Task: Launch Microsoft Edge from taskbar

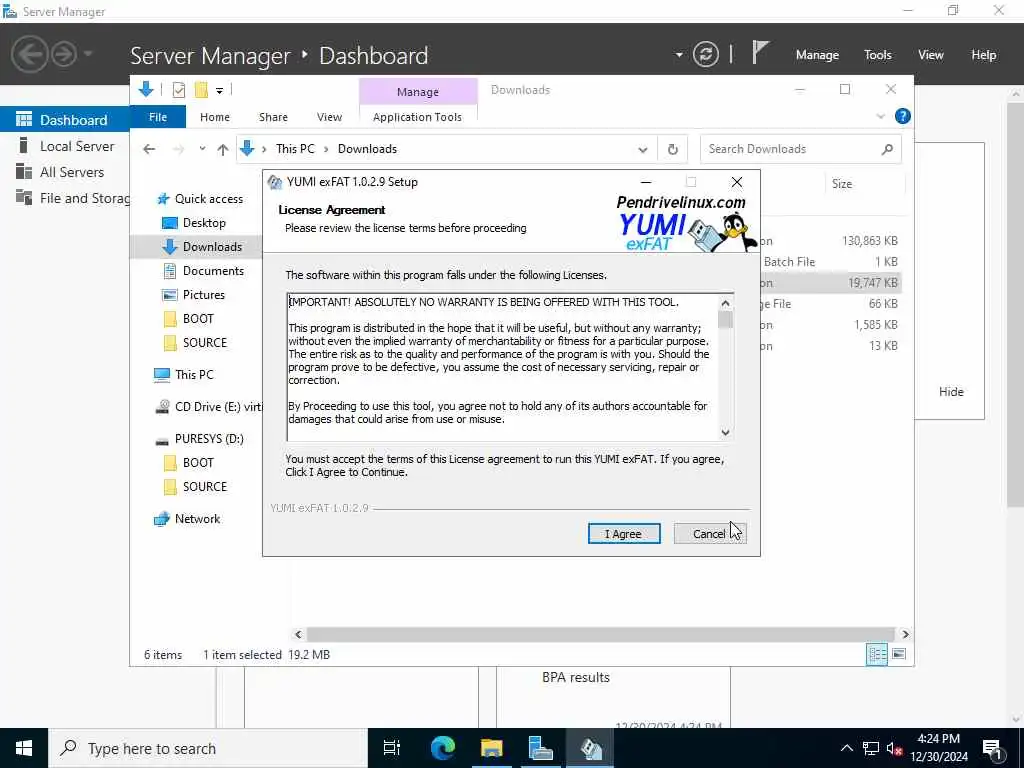Action: pos(442,748)
